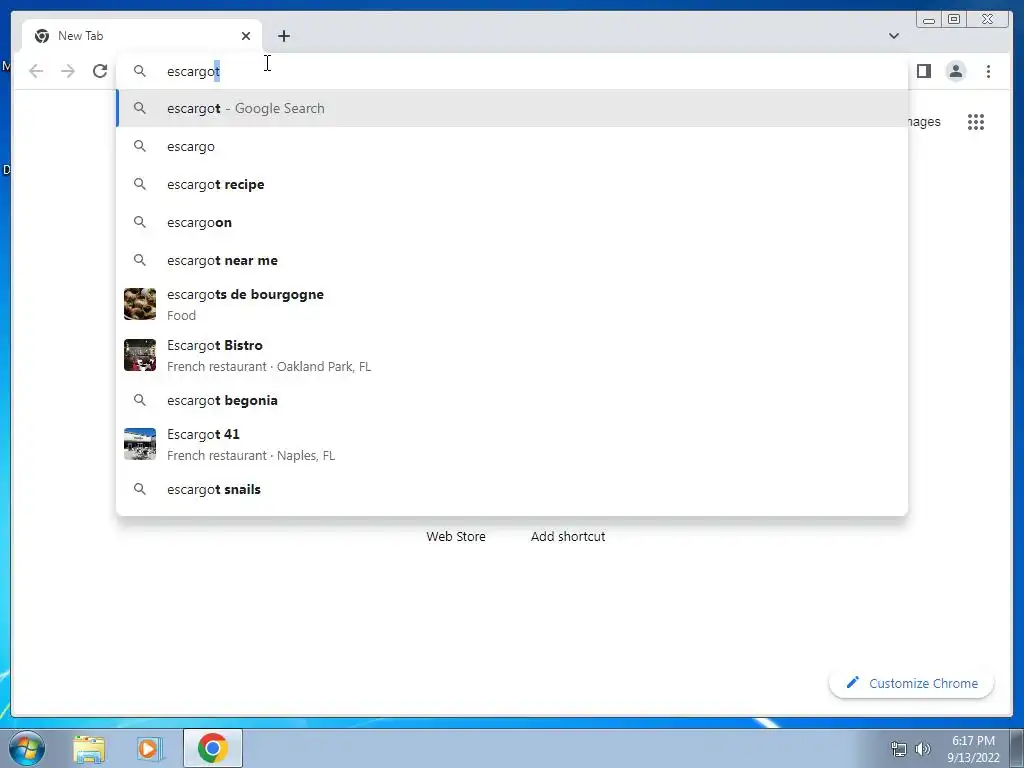Click the Add shortcut button

[x=568, y=536]
